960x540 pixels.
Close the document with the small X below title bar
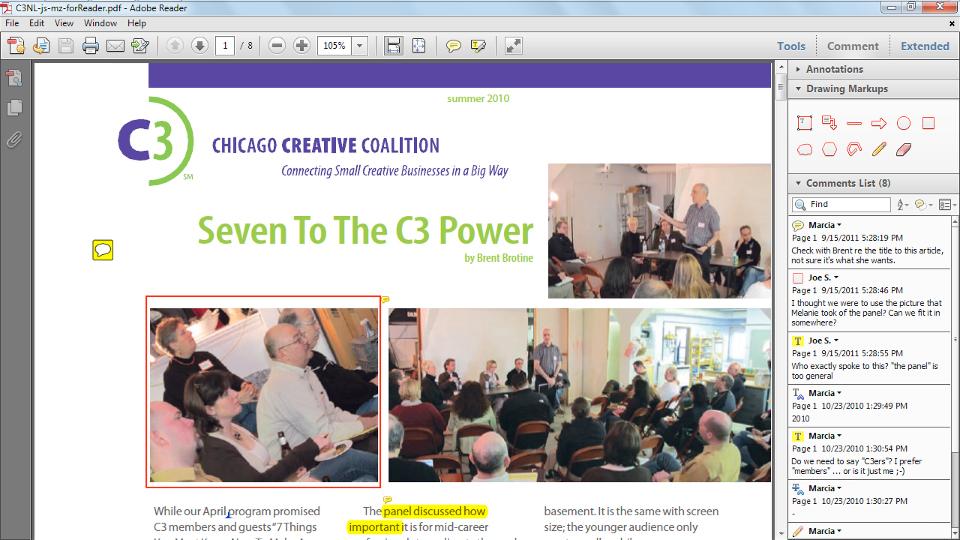coord(952,23)
